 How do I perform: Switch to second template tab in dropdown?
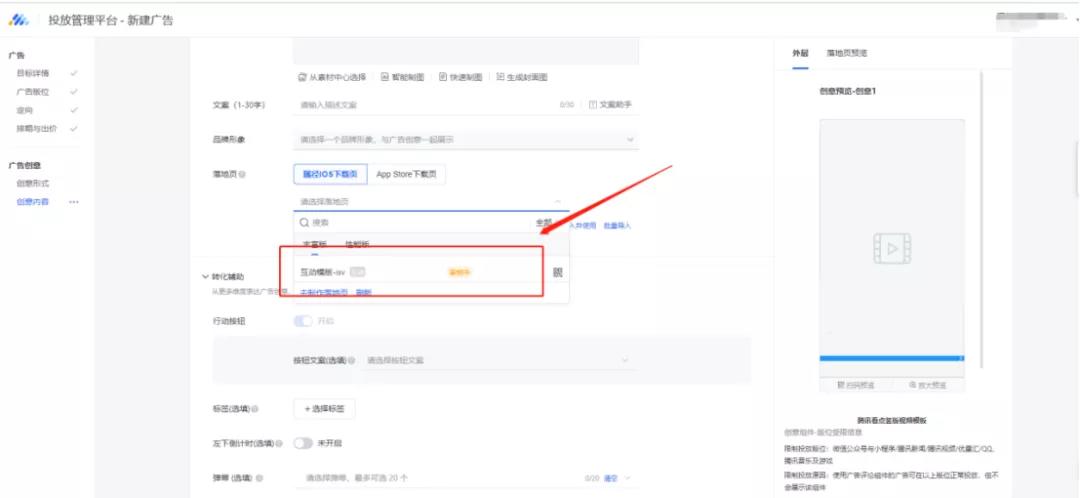[356, 245]
